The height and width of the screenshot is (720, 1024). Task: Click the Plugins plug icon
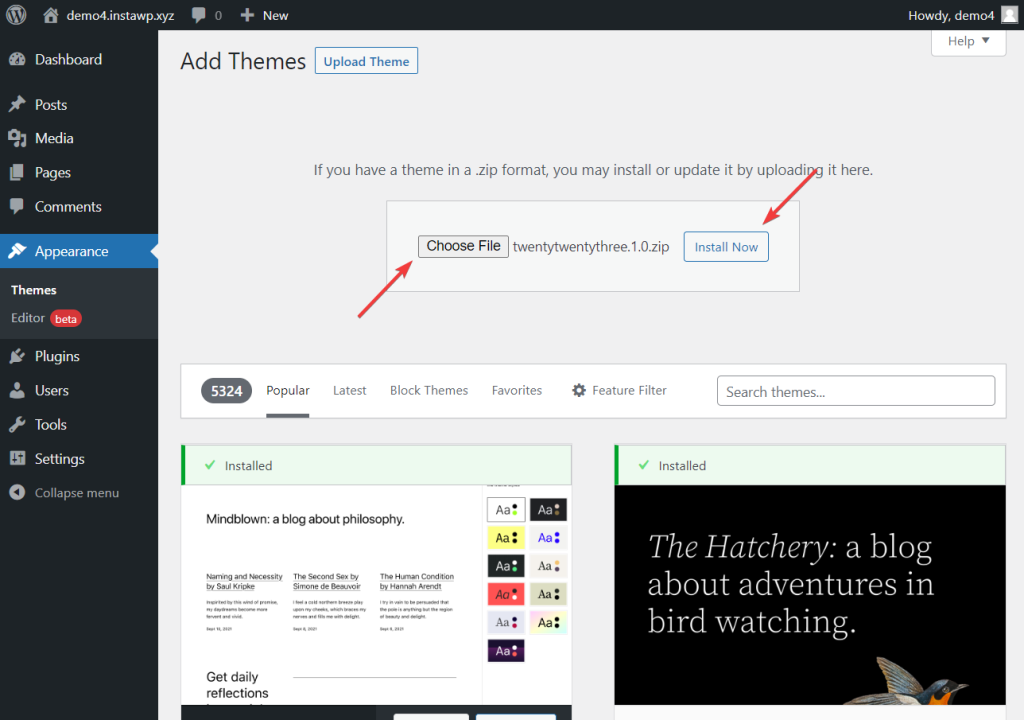pos(18,356)
